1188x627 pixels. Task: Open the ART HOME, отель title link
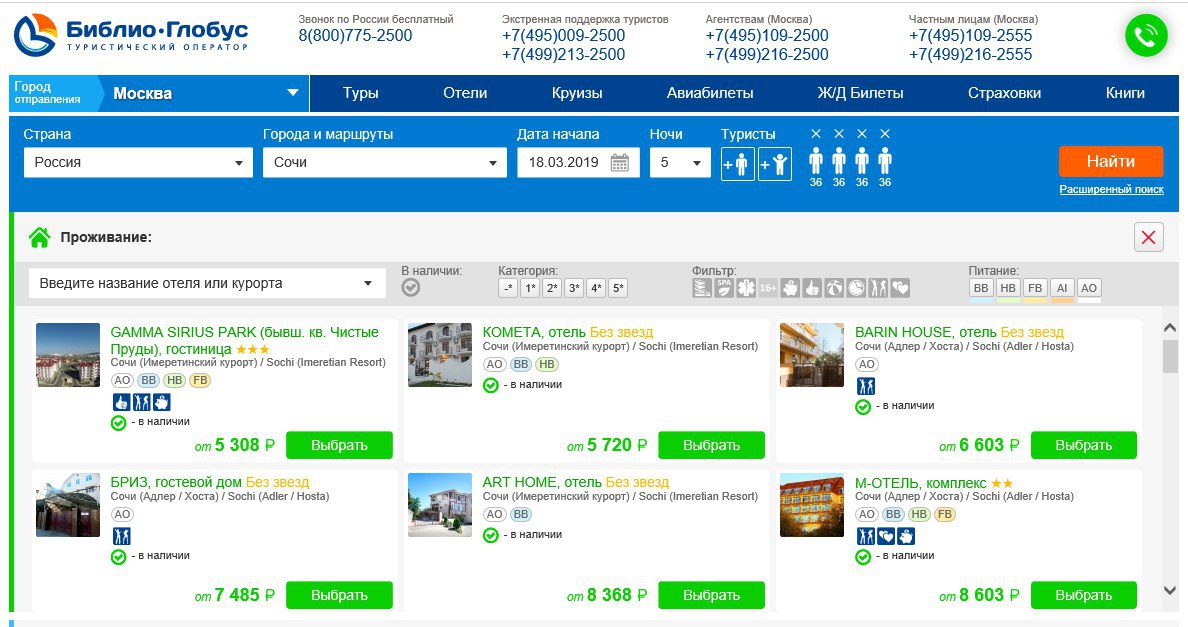coord(542,482)
